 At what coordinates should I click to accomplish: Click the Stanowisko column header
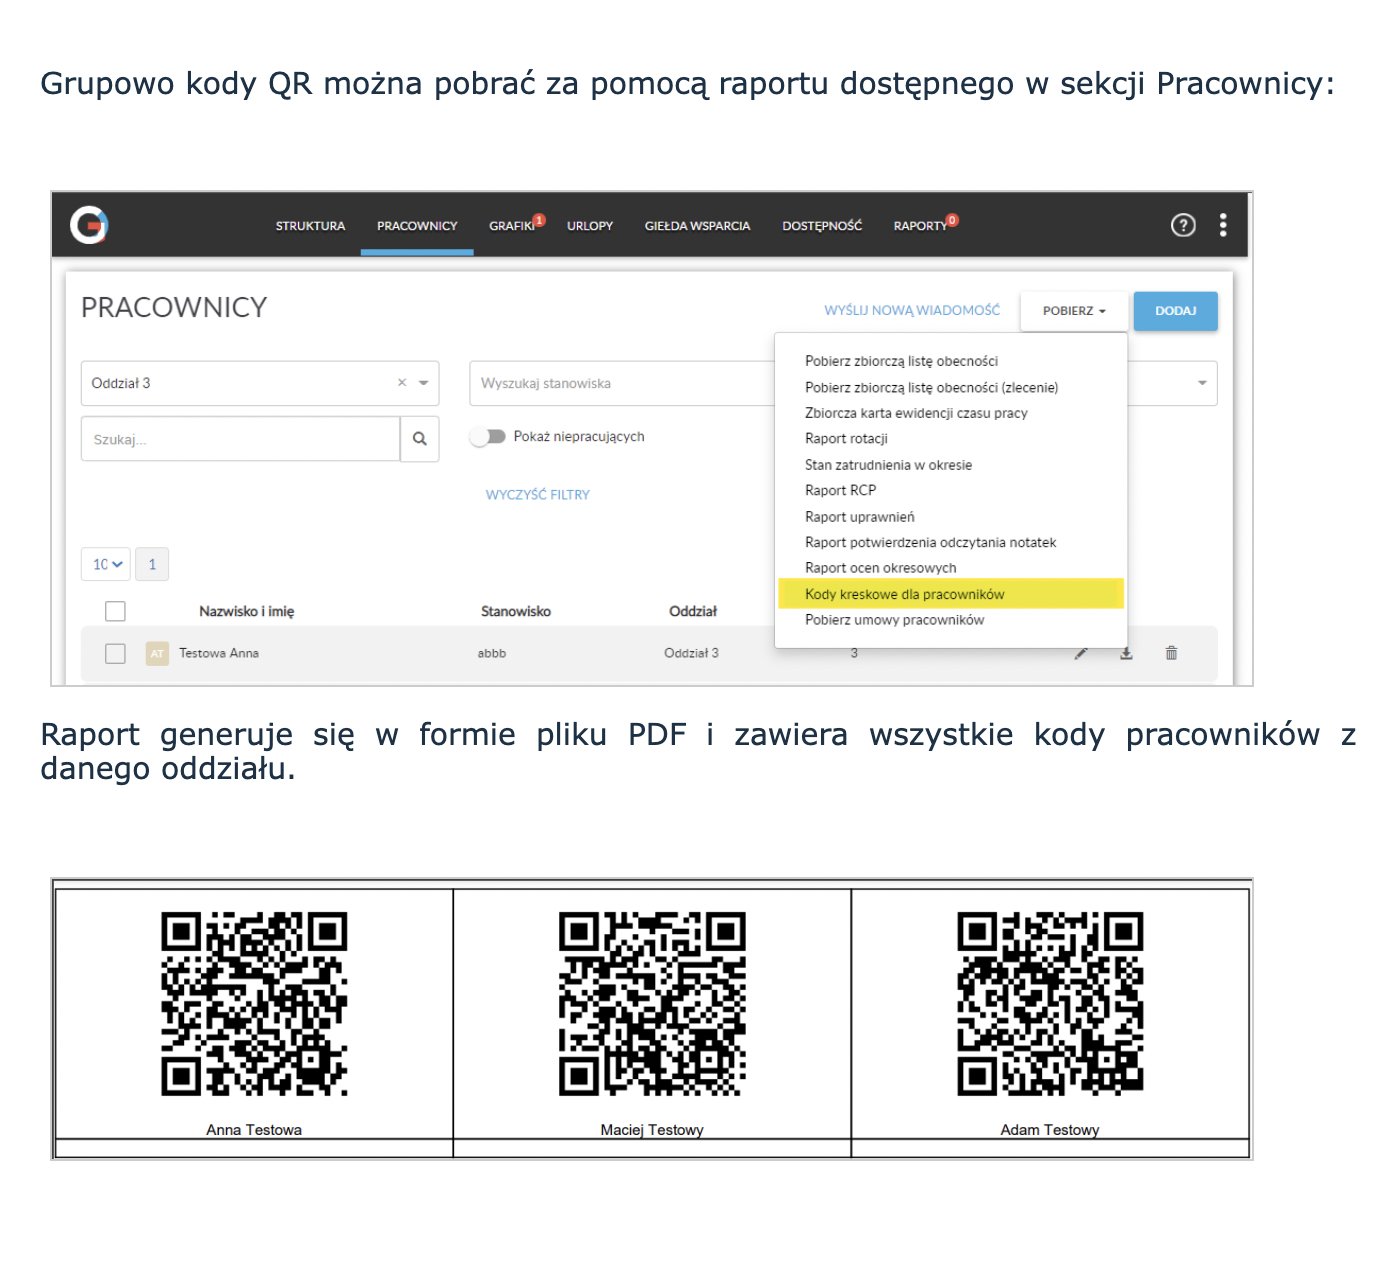tap(516, 611)
